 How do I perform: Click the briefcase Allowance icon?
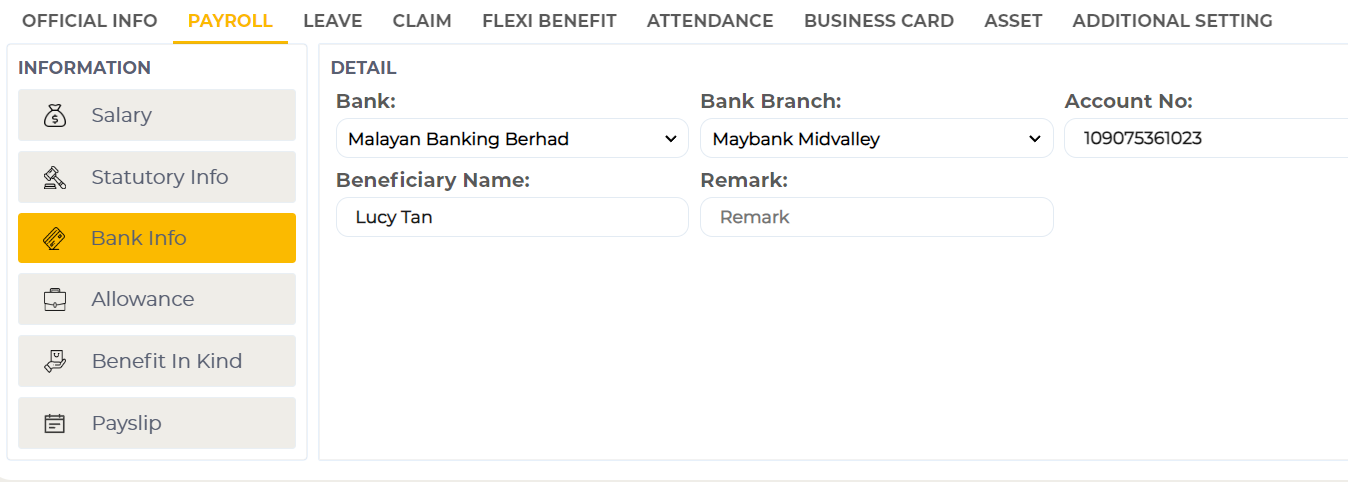(55, 299)
